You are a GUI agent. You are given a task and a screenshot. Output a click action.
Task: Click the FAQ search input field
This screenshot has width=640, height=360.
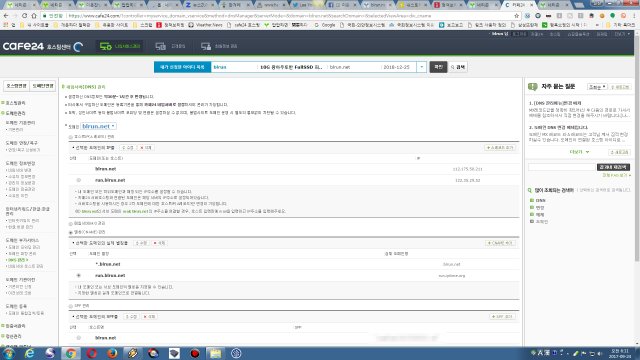tap(562, 167)
